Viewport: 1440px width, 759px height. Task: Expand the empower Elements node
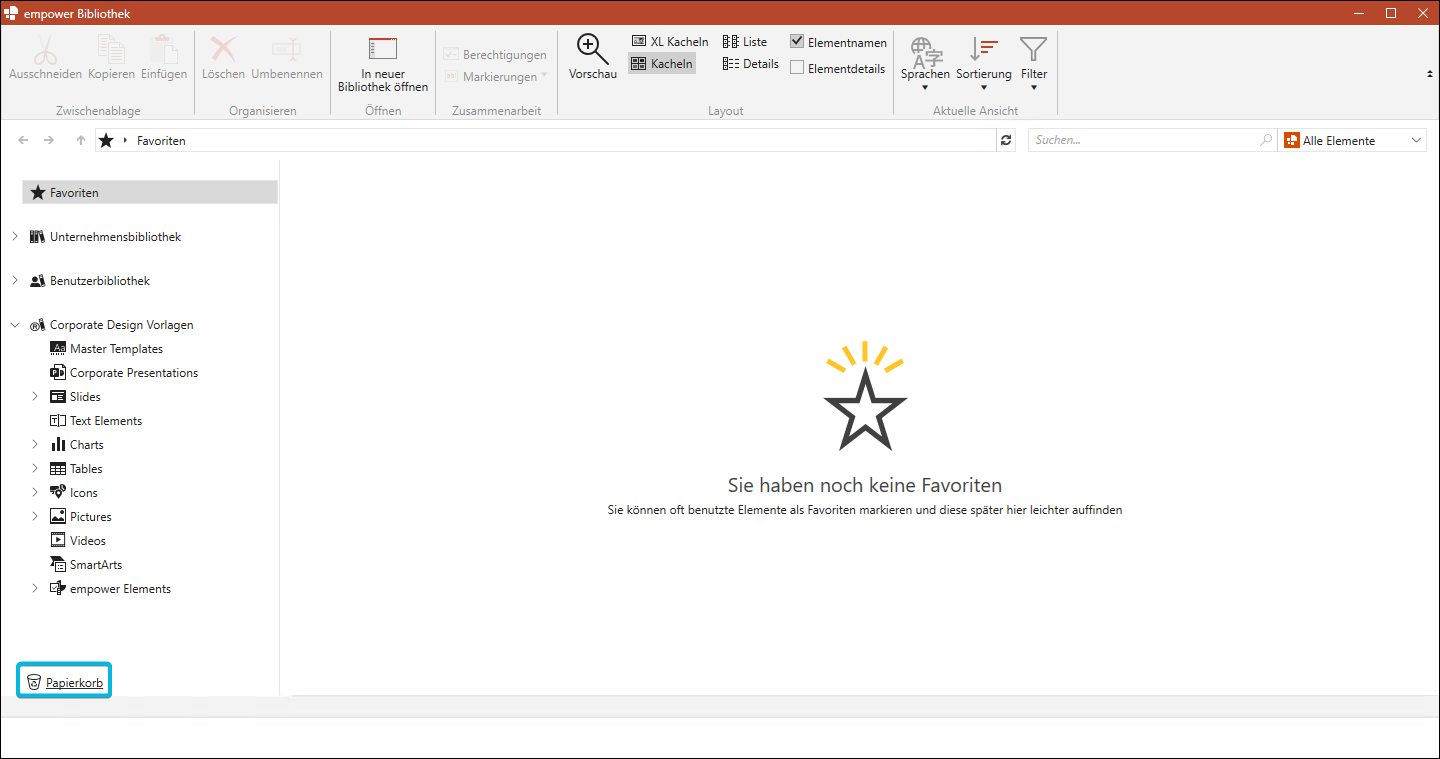[x=35, y=589]
